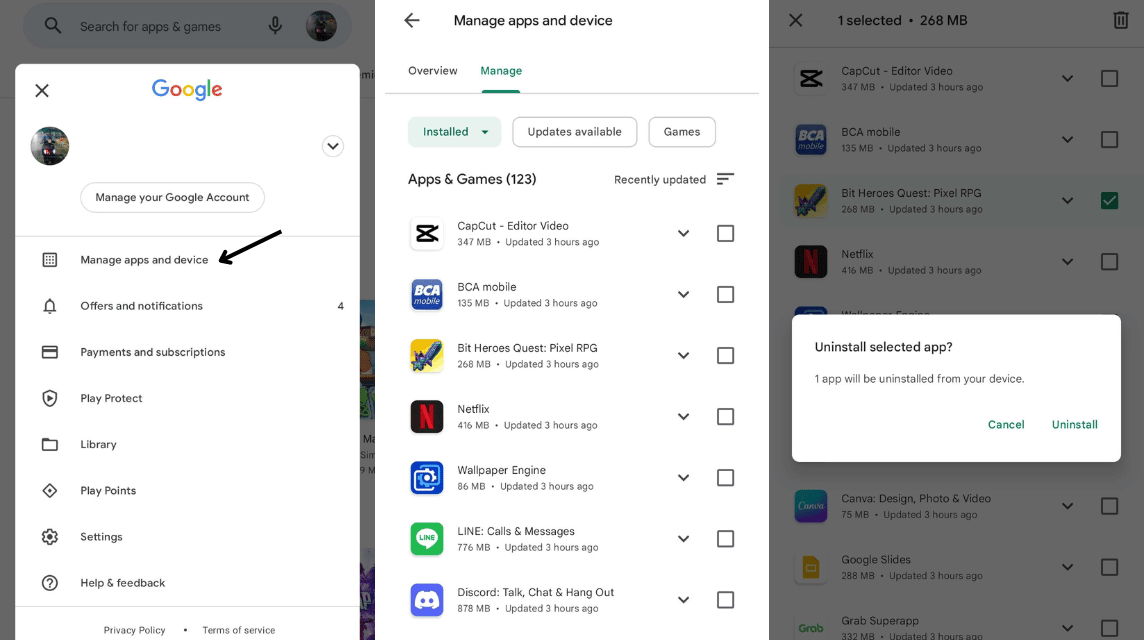This screenshot has width=1144, height=640.
Task: Uncheck selected Bit Heroes Quest checkbox
Action: (1109, 201)
